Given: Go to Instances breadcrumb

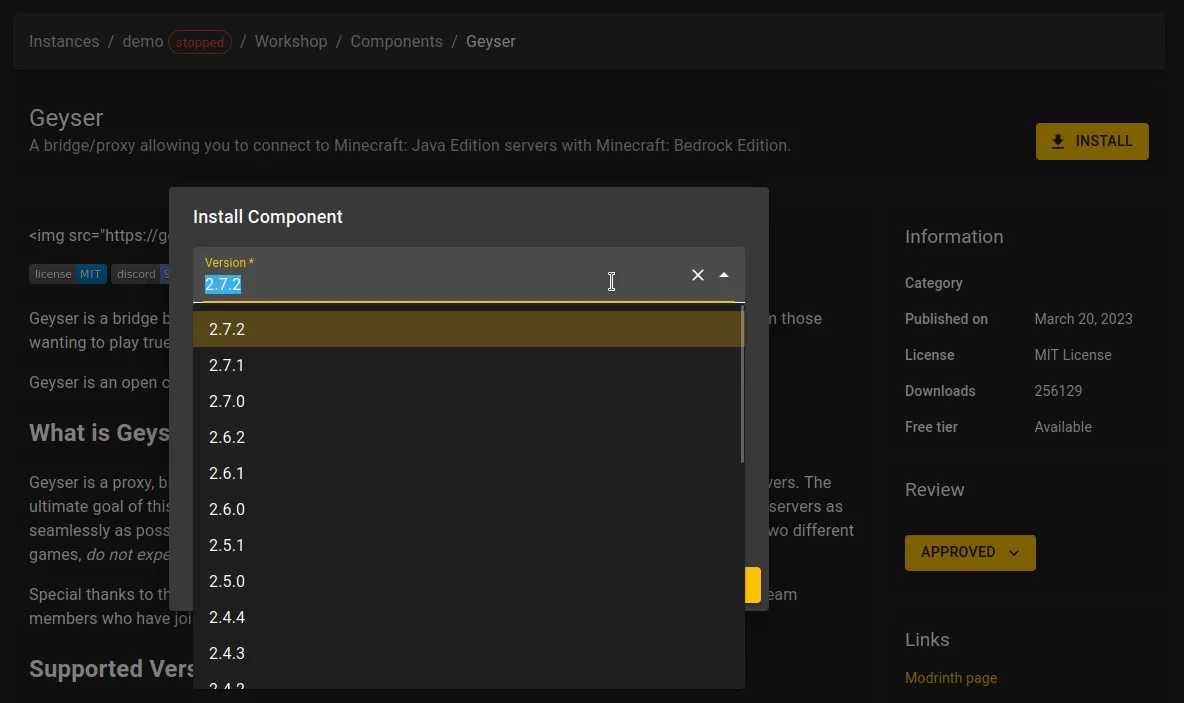Looking at the screenshot, I should [x=64, y=42].
